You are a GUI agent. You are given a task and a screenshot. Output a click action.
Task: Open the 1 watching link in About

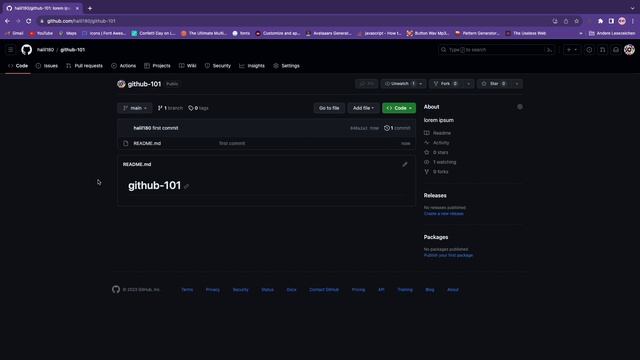440,162
